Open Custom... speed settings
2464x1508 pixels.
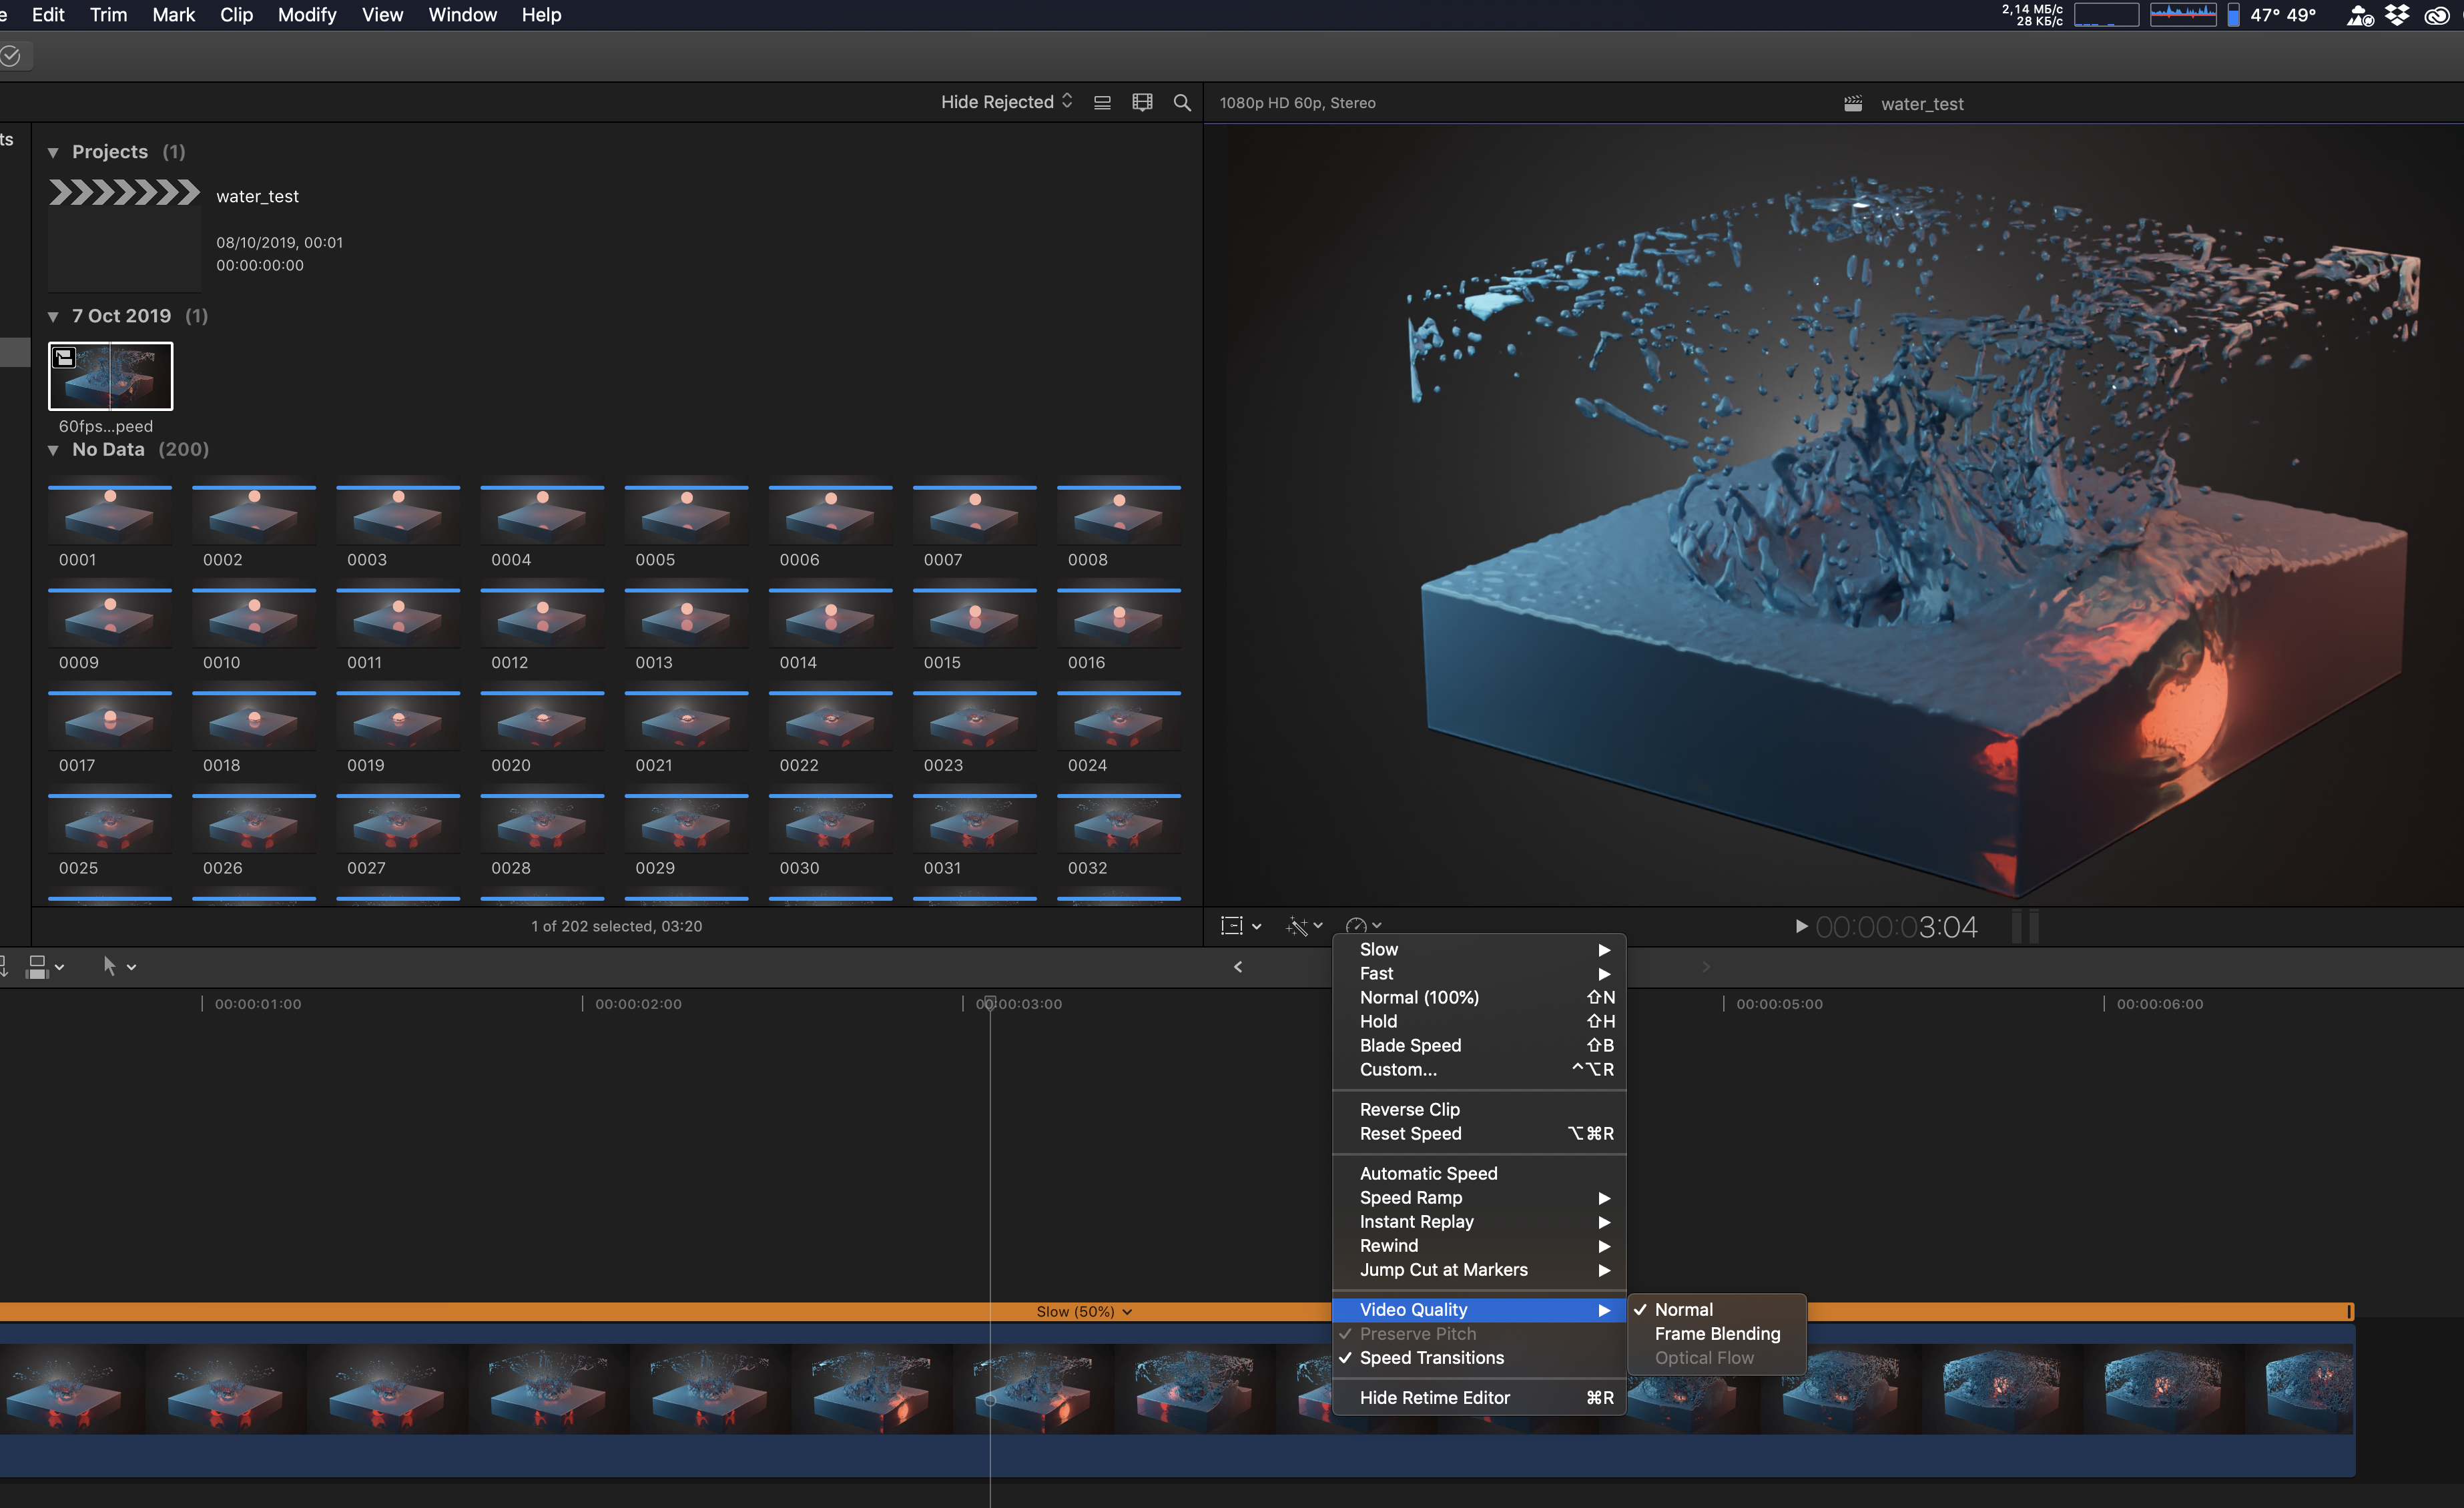click(x=1479, y=1069)
